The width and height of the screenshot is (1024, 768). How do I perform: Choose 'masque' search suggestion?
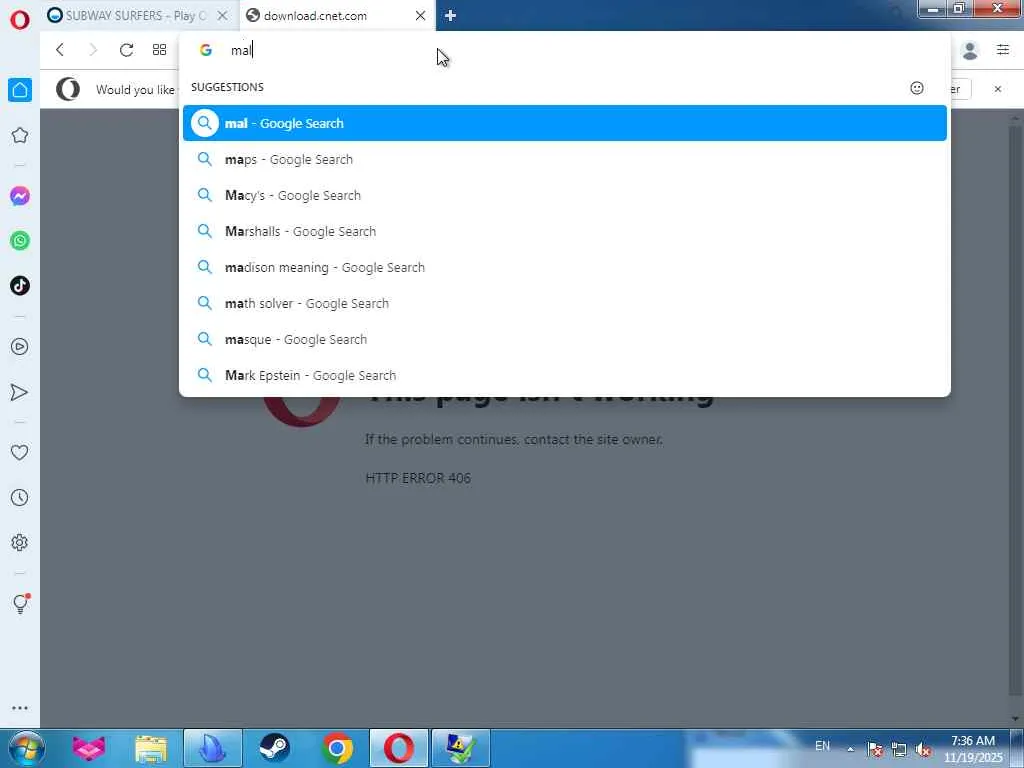point(565,339)
